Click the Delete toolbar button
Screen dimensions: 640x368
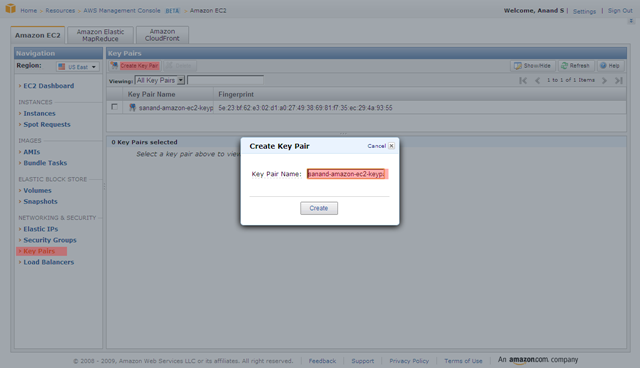tap(180, 66)
